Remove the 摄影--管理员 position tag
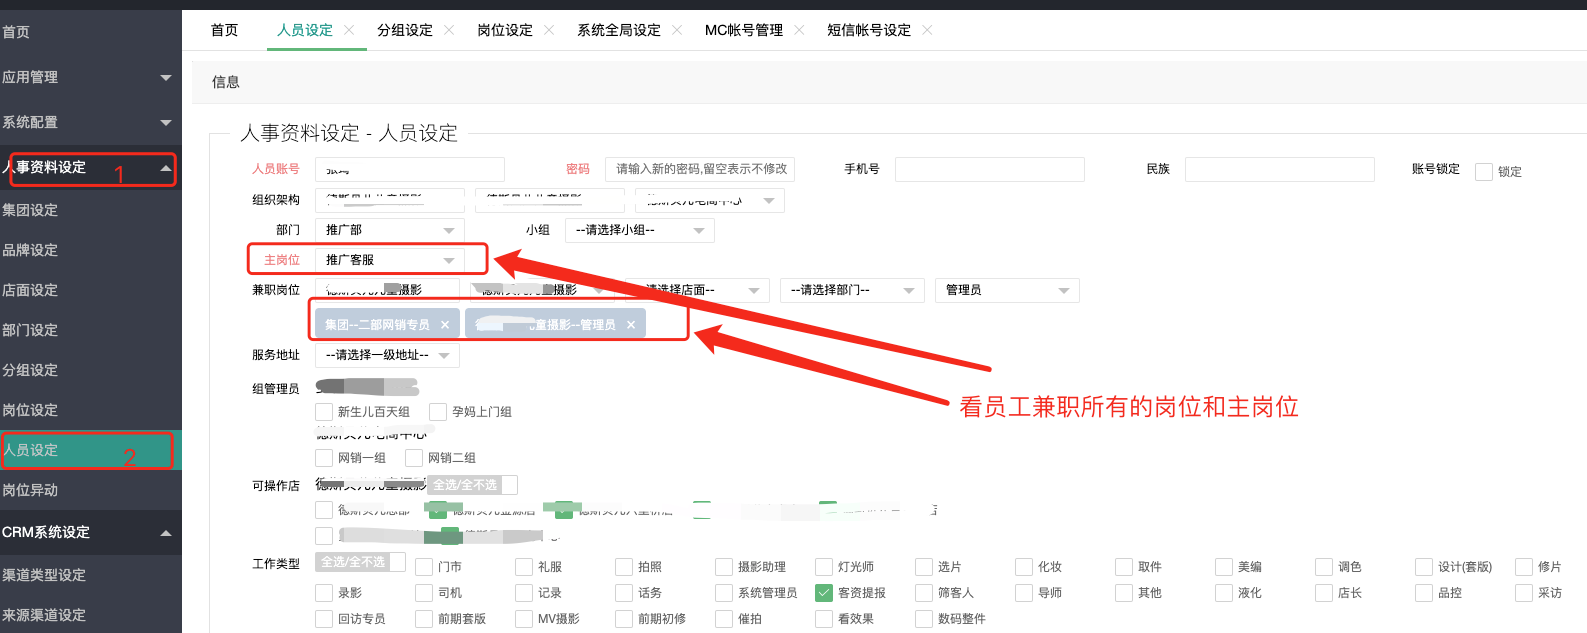Viewport: 1587px width, 633px height. click(x=631, y=325)
